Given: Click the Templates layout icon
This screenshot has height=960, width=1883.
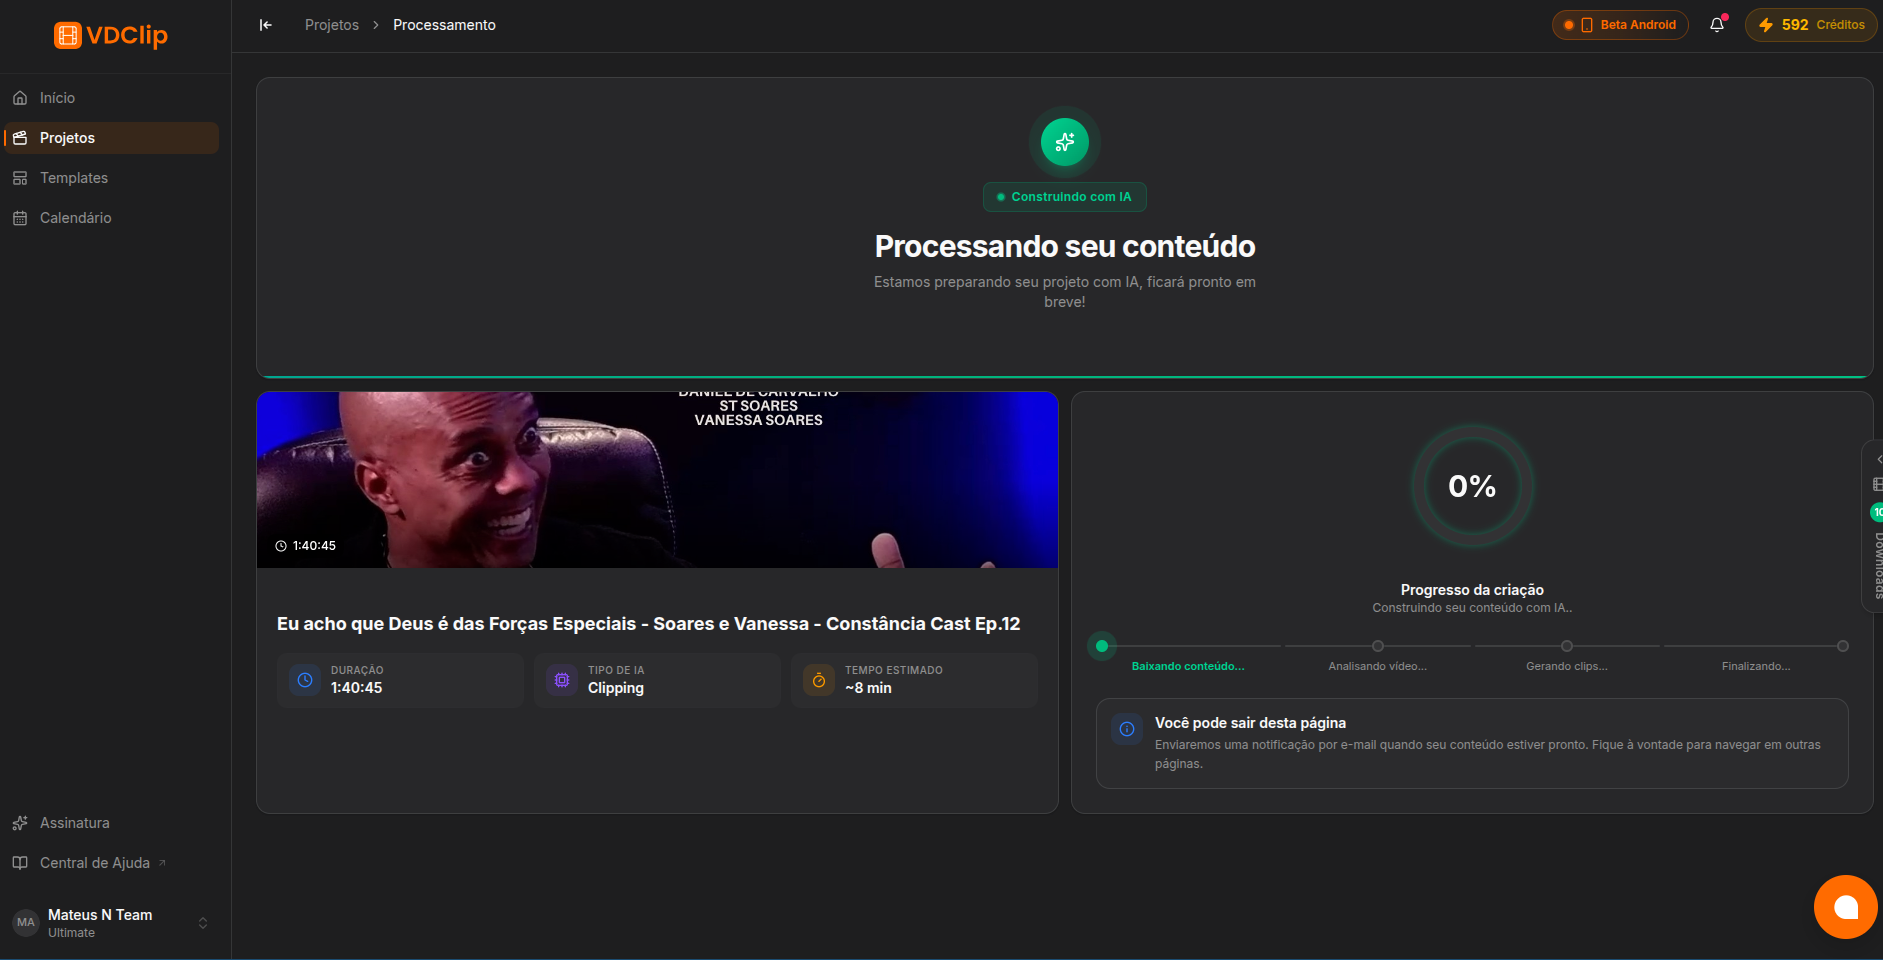Looking at the screenshot, I should 20,178.
